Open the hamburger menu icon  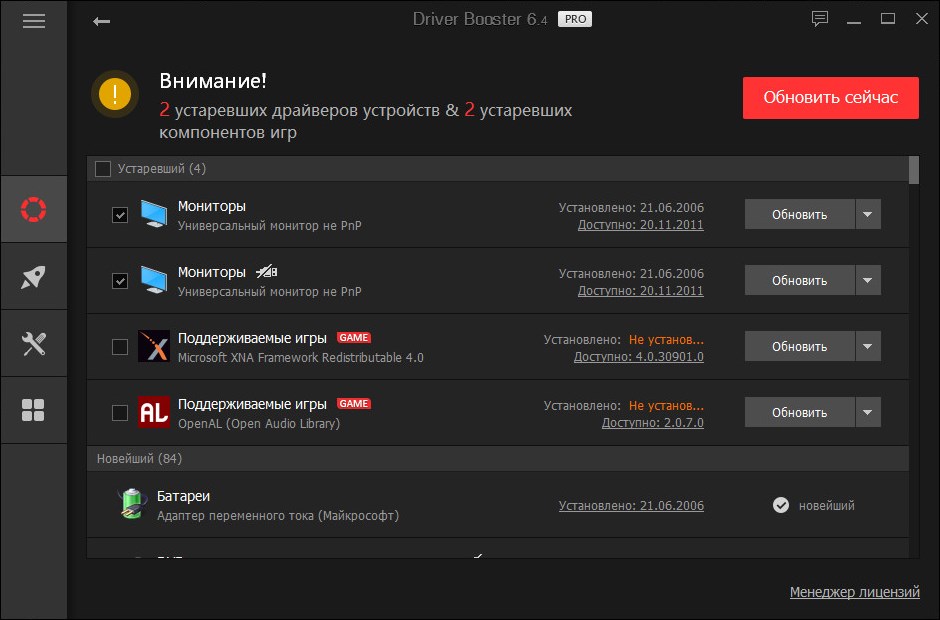[33, 21]
